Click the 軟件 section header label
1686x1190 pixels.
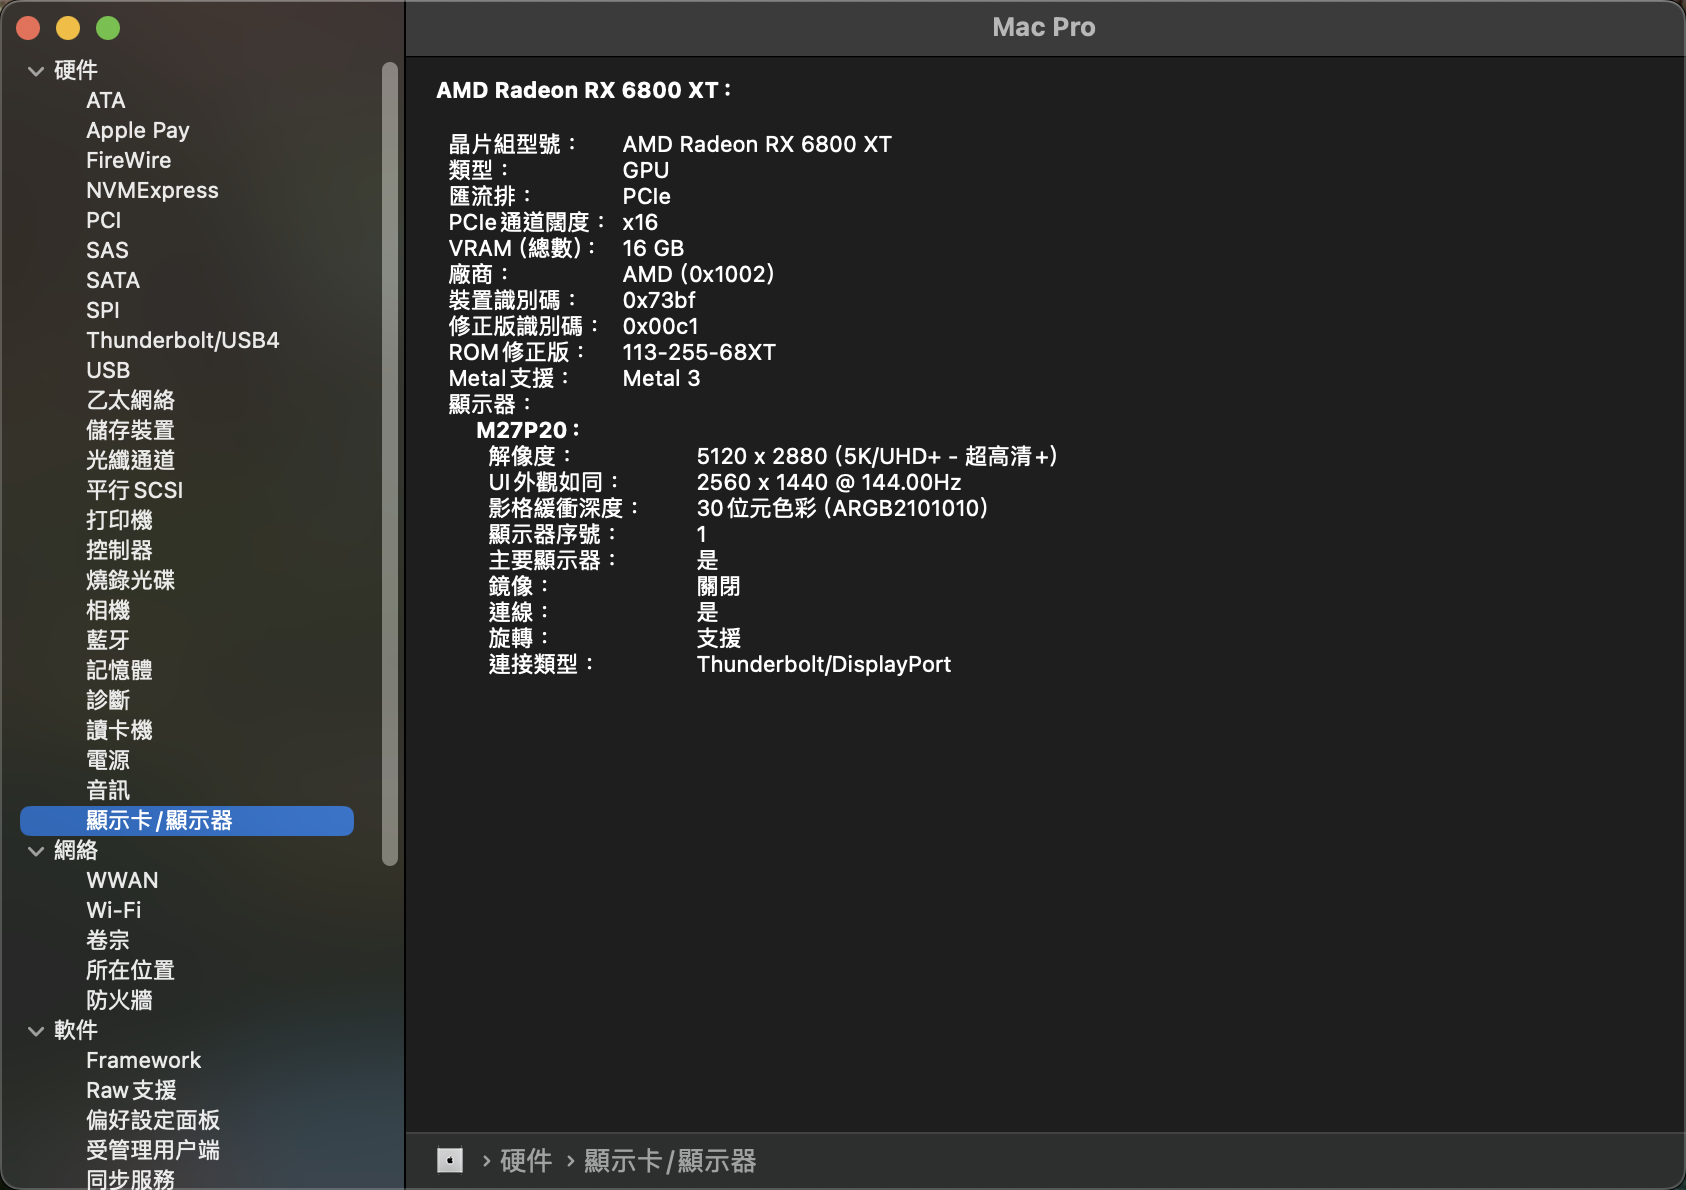[76, 1031]
